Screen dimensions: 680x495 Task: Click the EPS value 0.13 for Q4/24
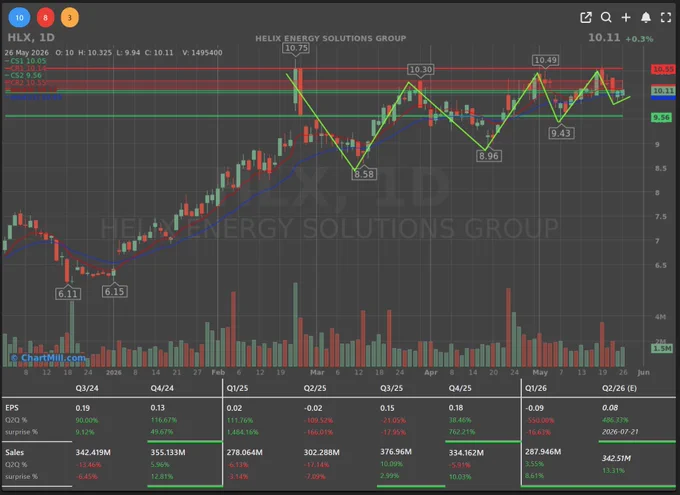(158, 408)
